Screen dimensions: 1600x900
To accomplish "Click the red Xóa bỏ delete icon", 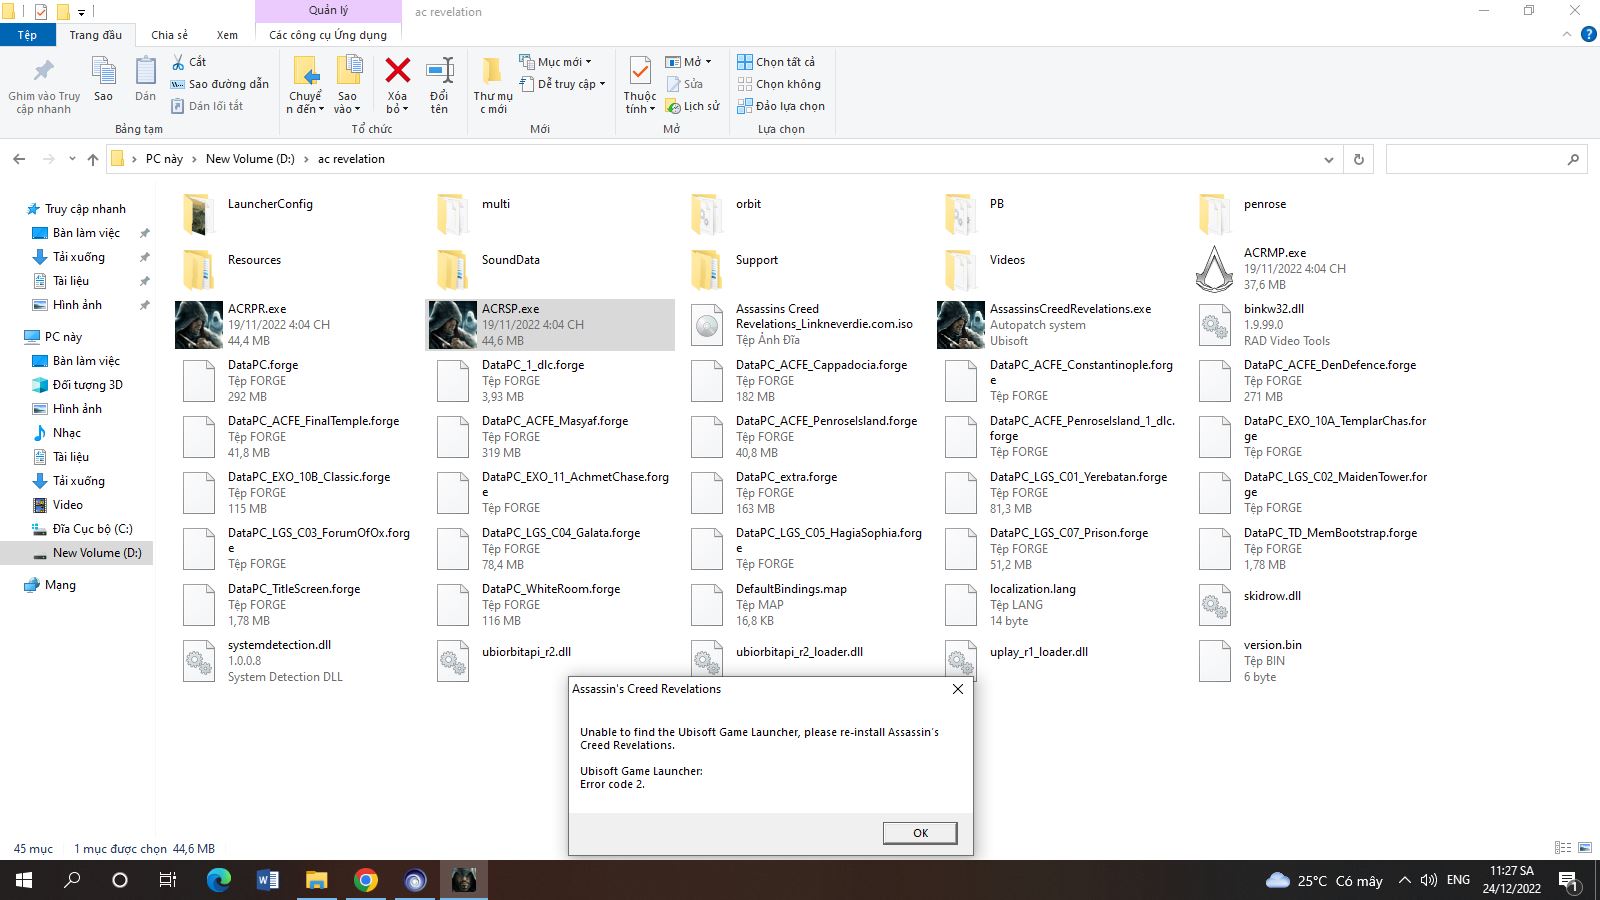I will click(397, 70).
